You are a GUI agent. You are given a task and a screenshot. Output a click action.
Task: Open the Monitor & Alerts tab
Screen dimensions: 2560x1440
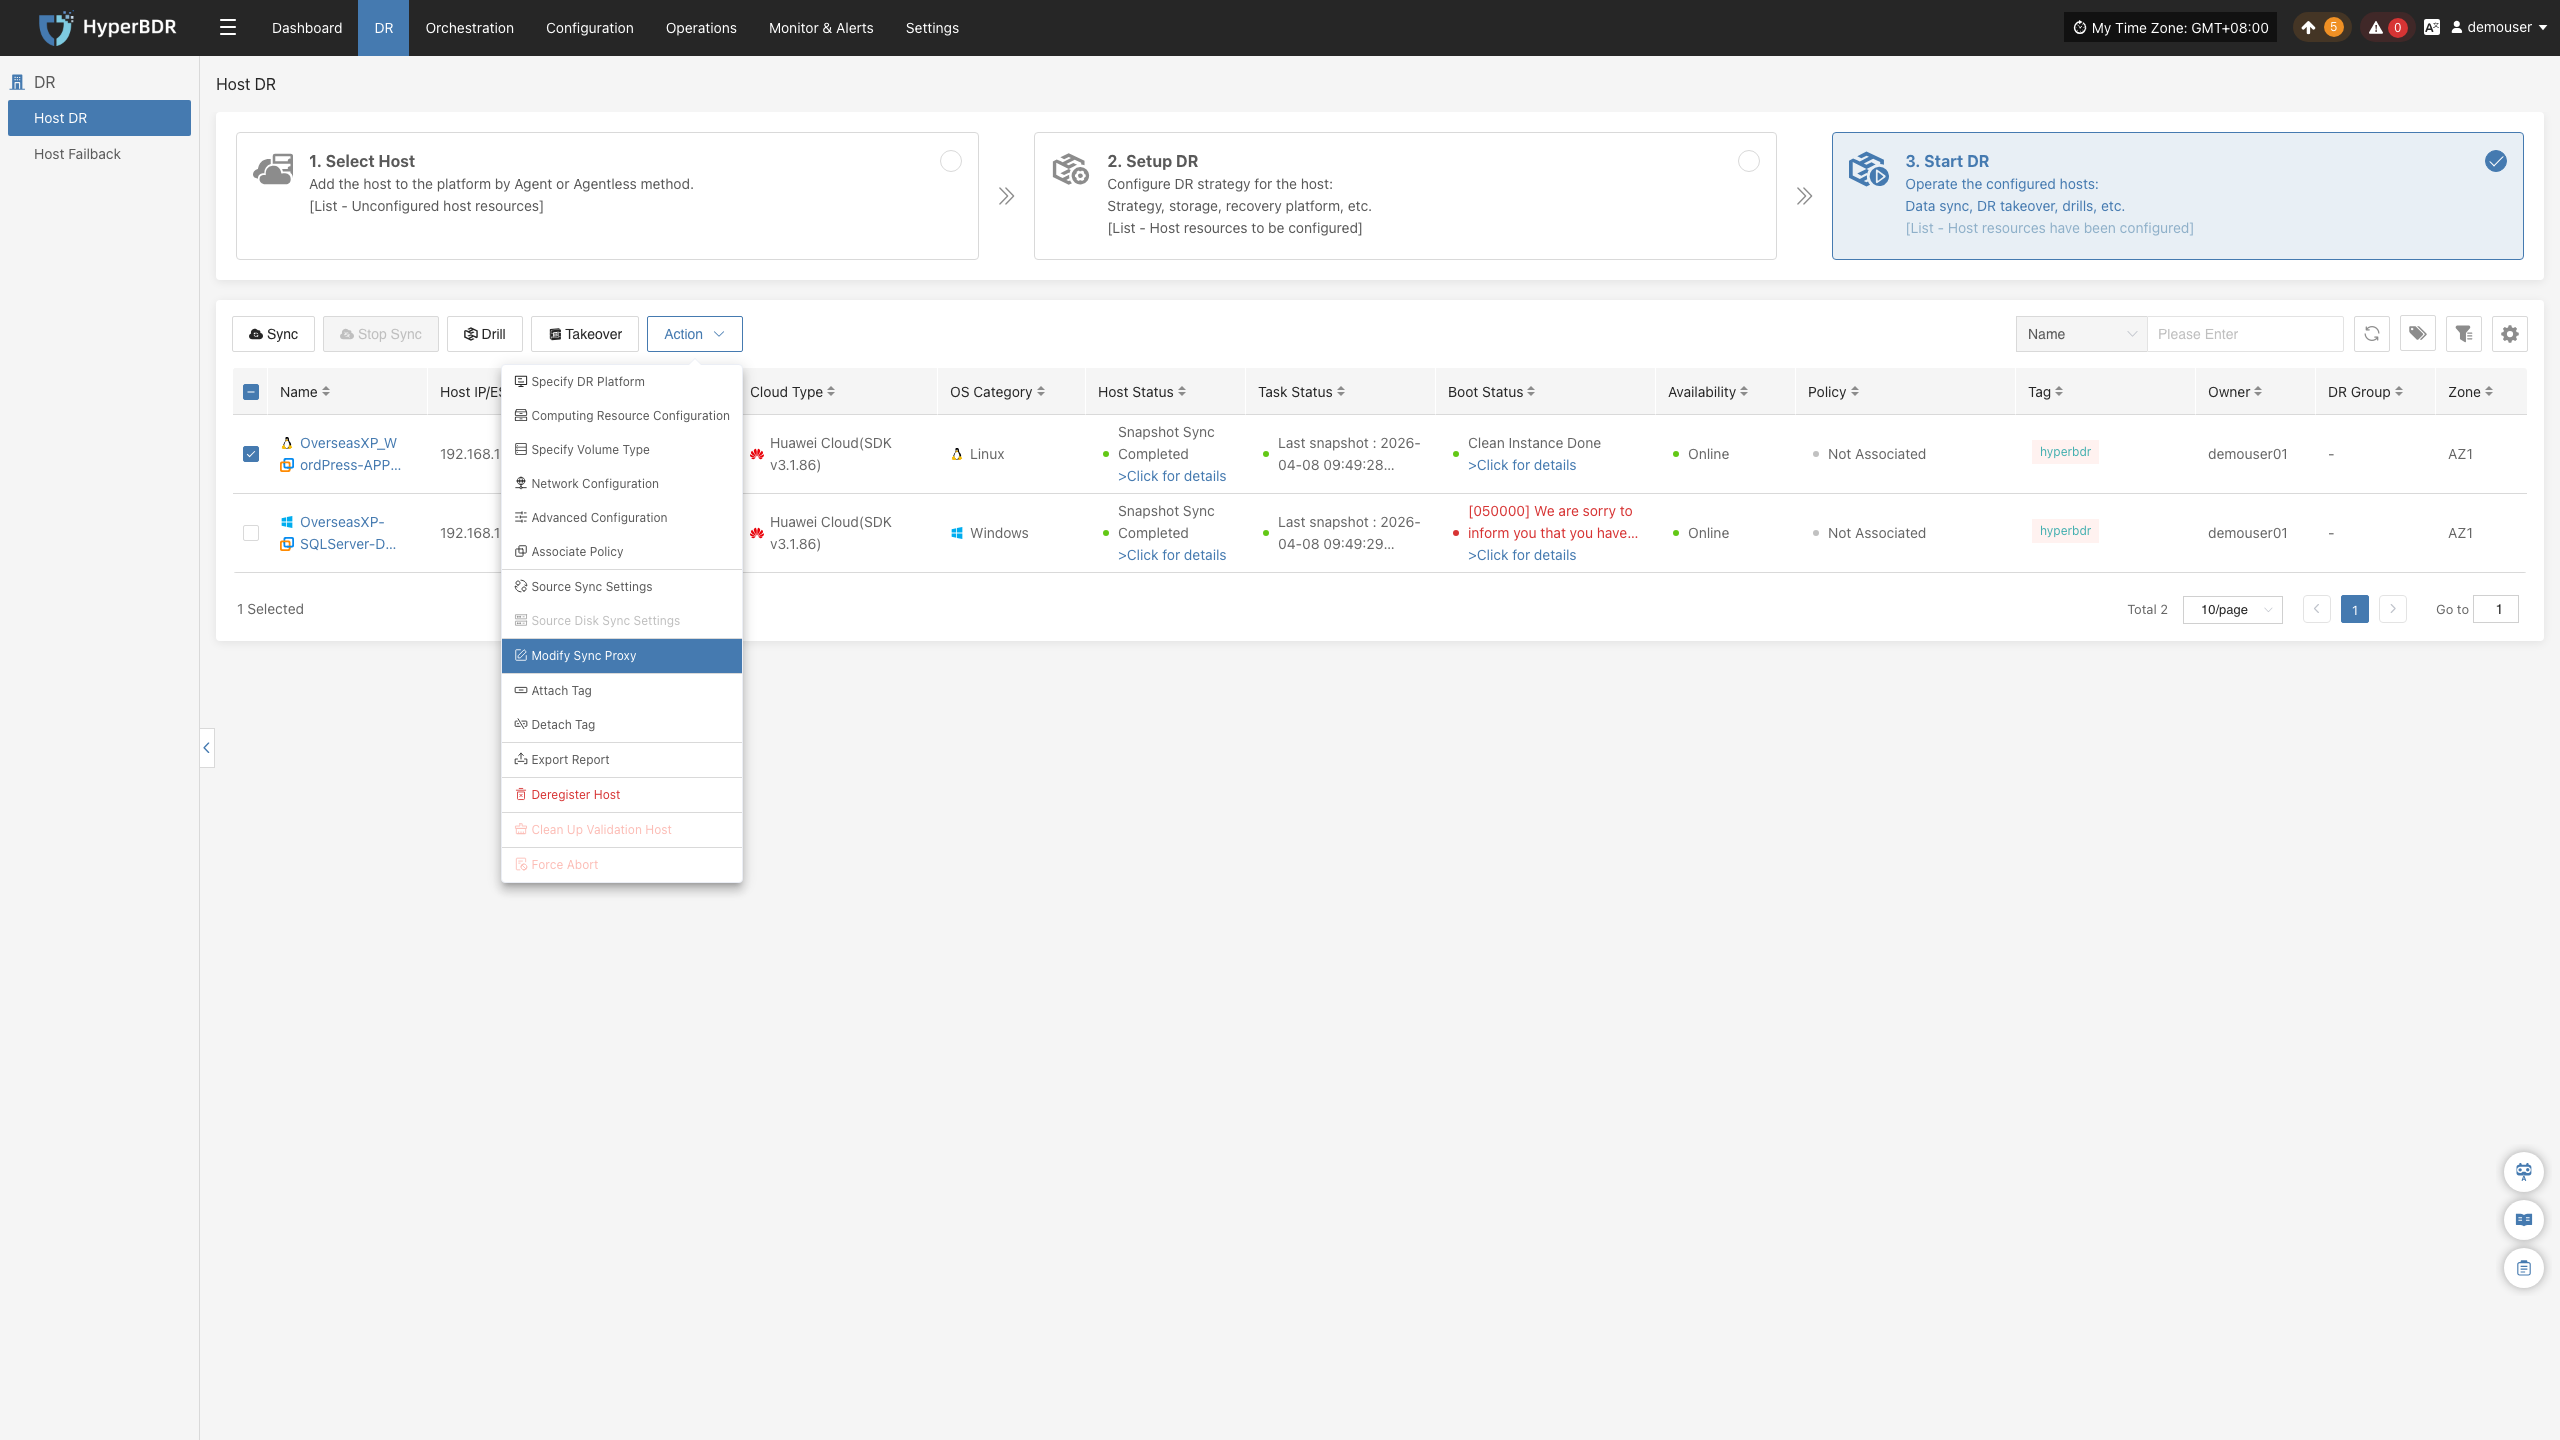point(821,28)
